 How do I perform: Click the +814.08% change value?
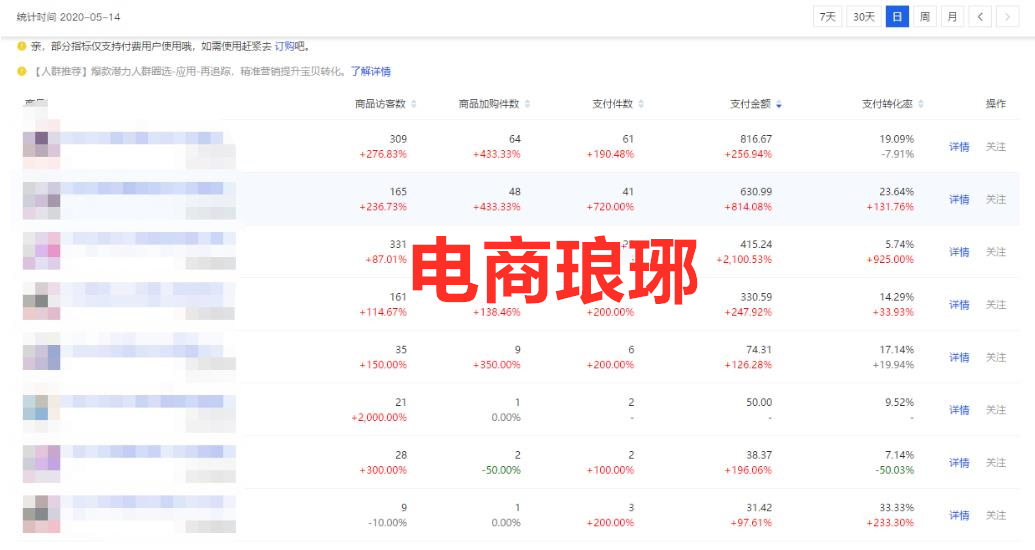[748, 207]
